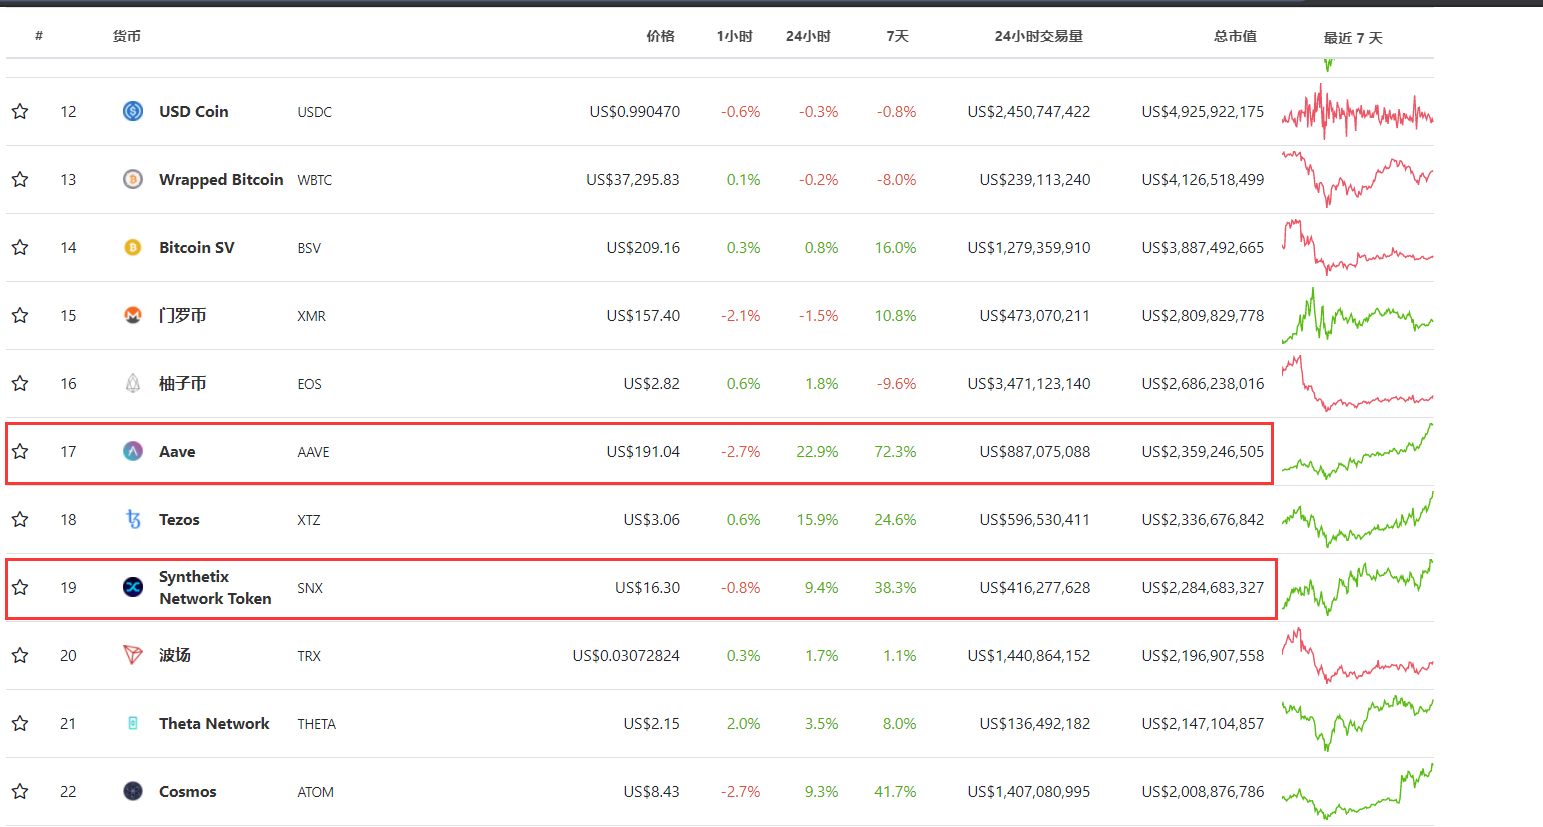Click the XMR ticker symbol
Image resolution: width=1543 pixels, height=827 pixels.
tap(311, 316)
